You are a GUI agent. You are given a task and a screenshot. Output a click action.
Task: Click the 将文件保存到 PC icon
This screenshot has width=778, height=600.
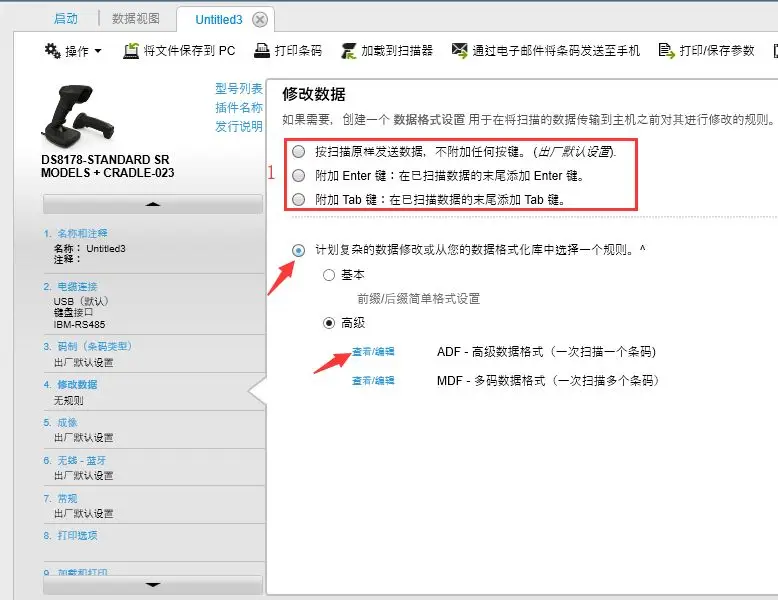131,51
